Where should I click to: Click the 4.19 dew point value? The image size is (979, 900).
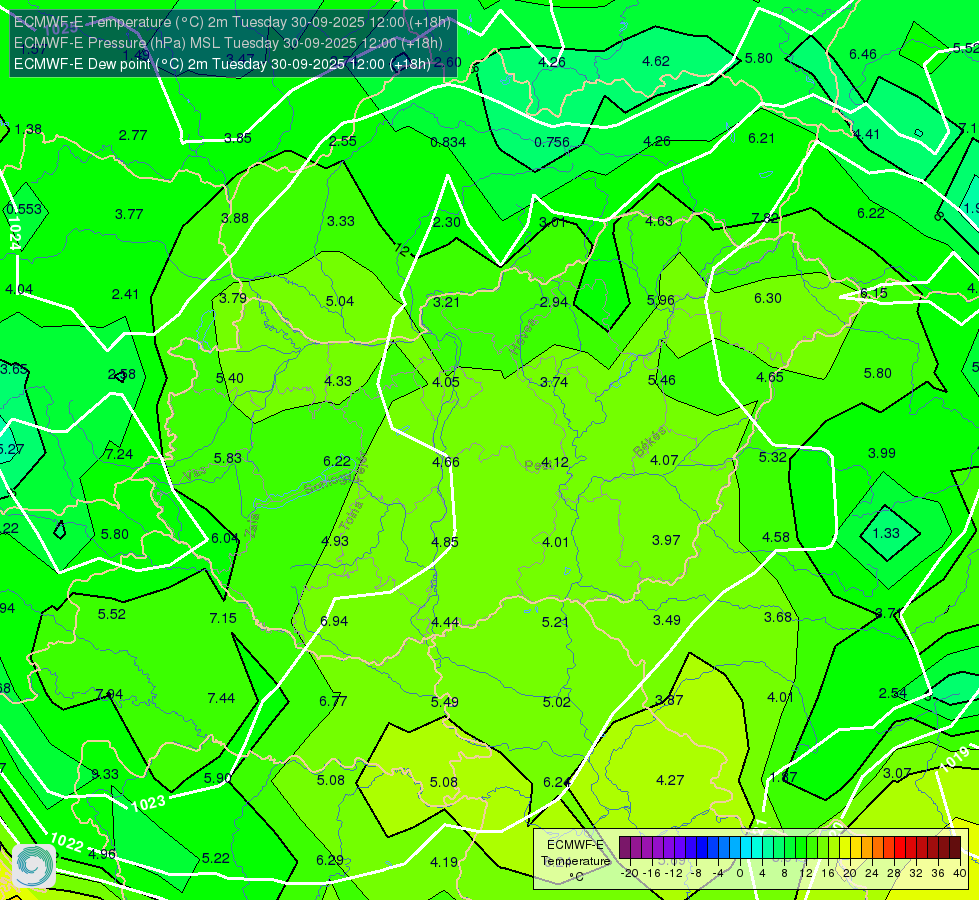click(x=444, y=863)
